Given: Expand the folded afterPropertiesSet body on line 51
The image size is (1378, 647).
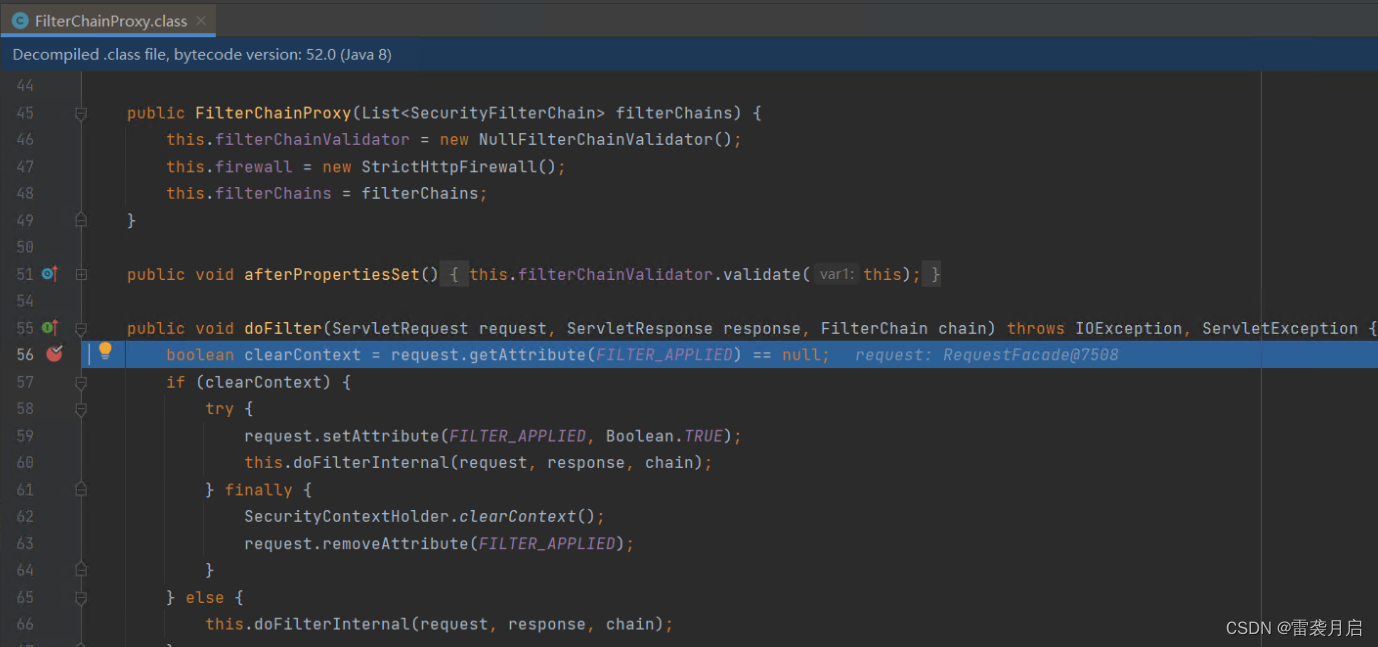Looking at the screenshot, I should tap(81, 273).
